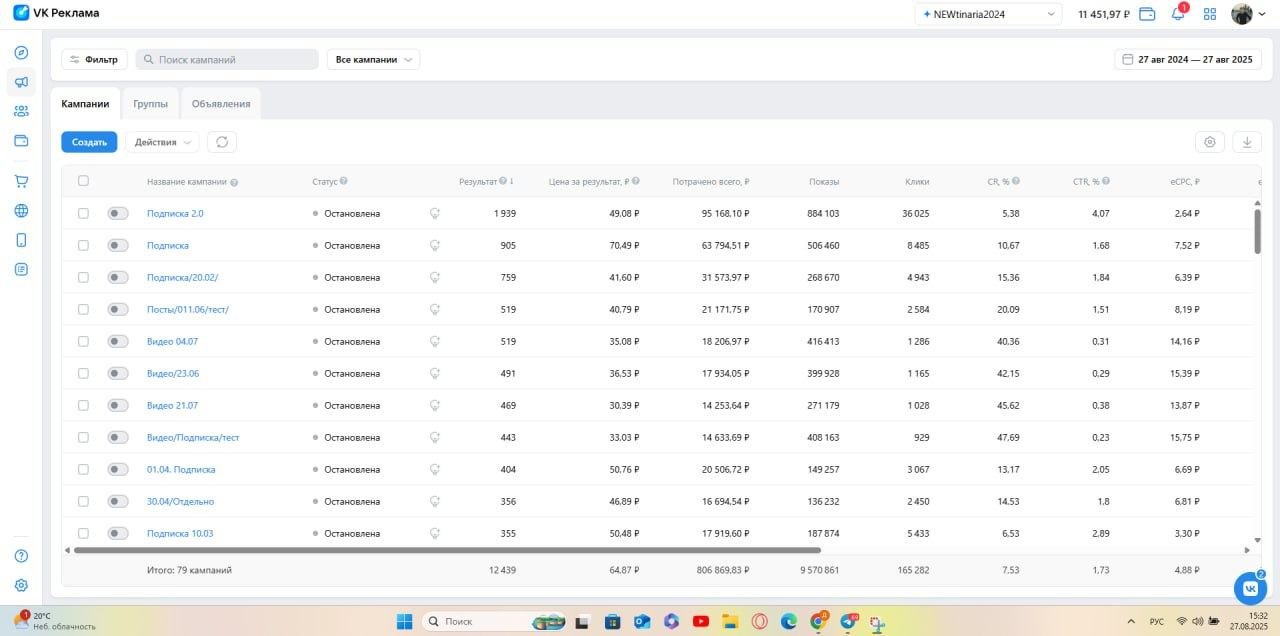Show info tooltip next to Статус header
1280x636 pixels.
(343, 181)
